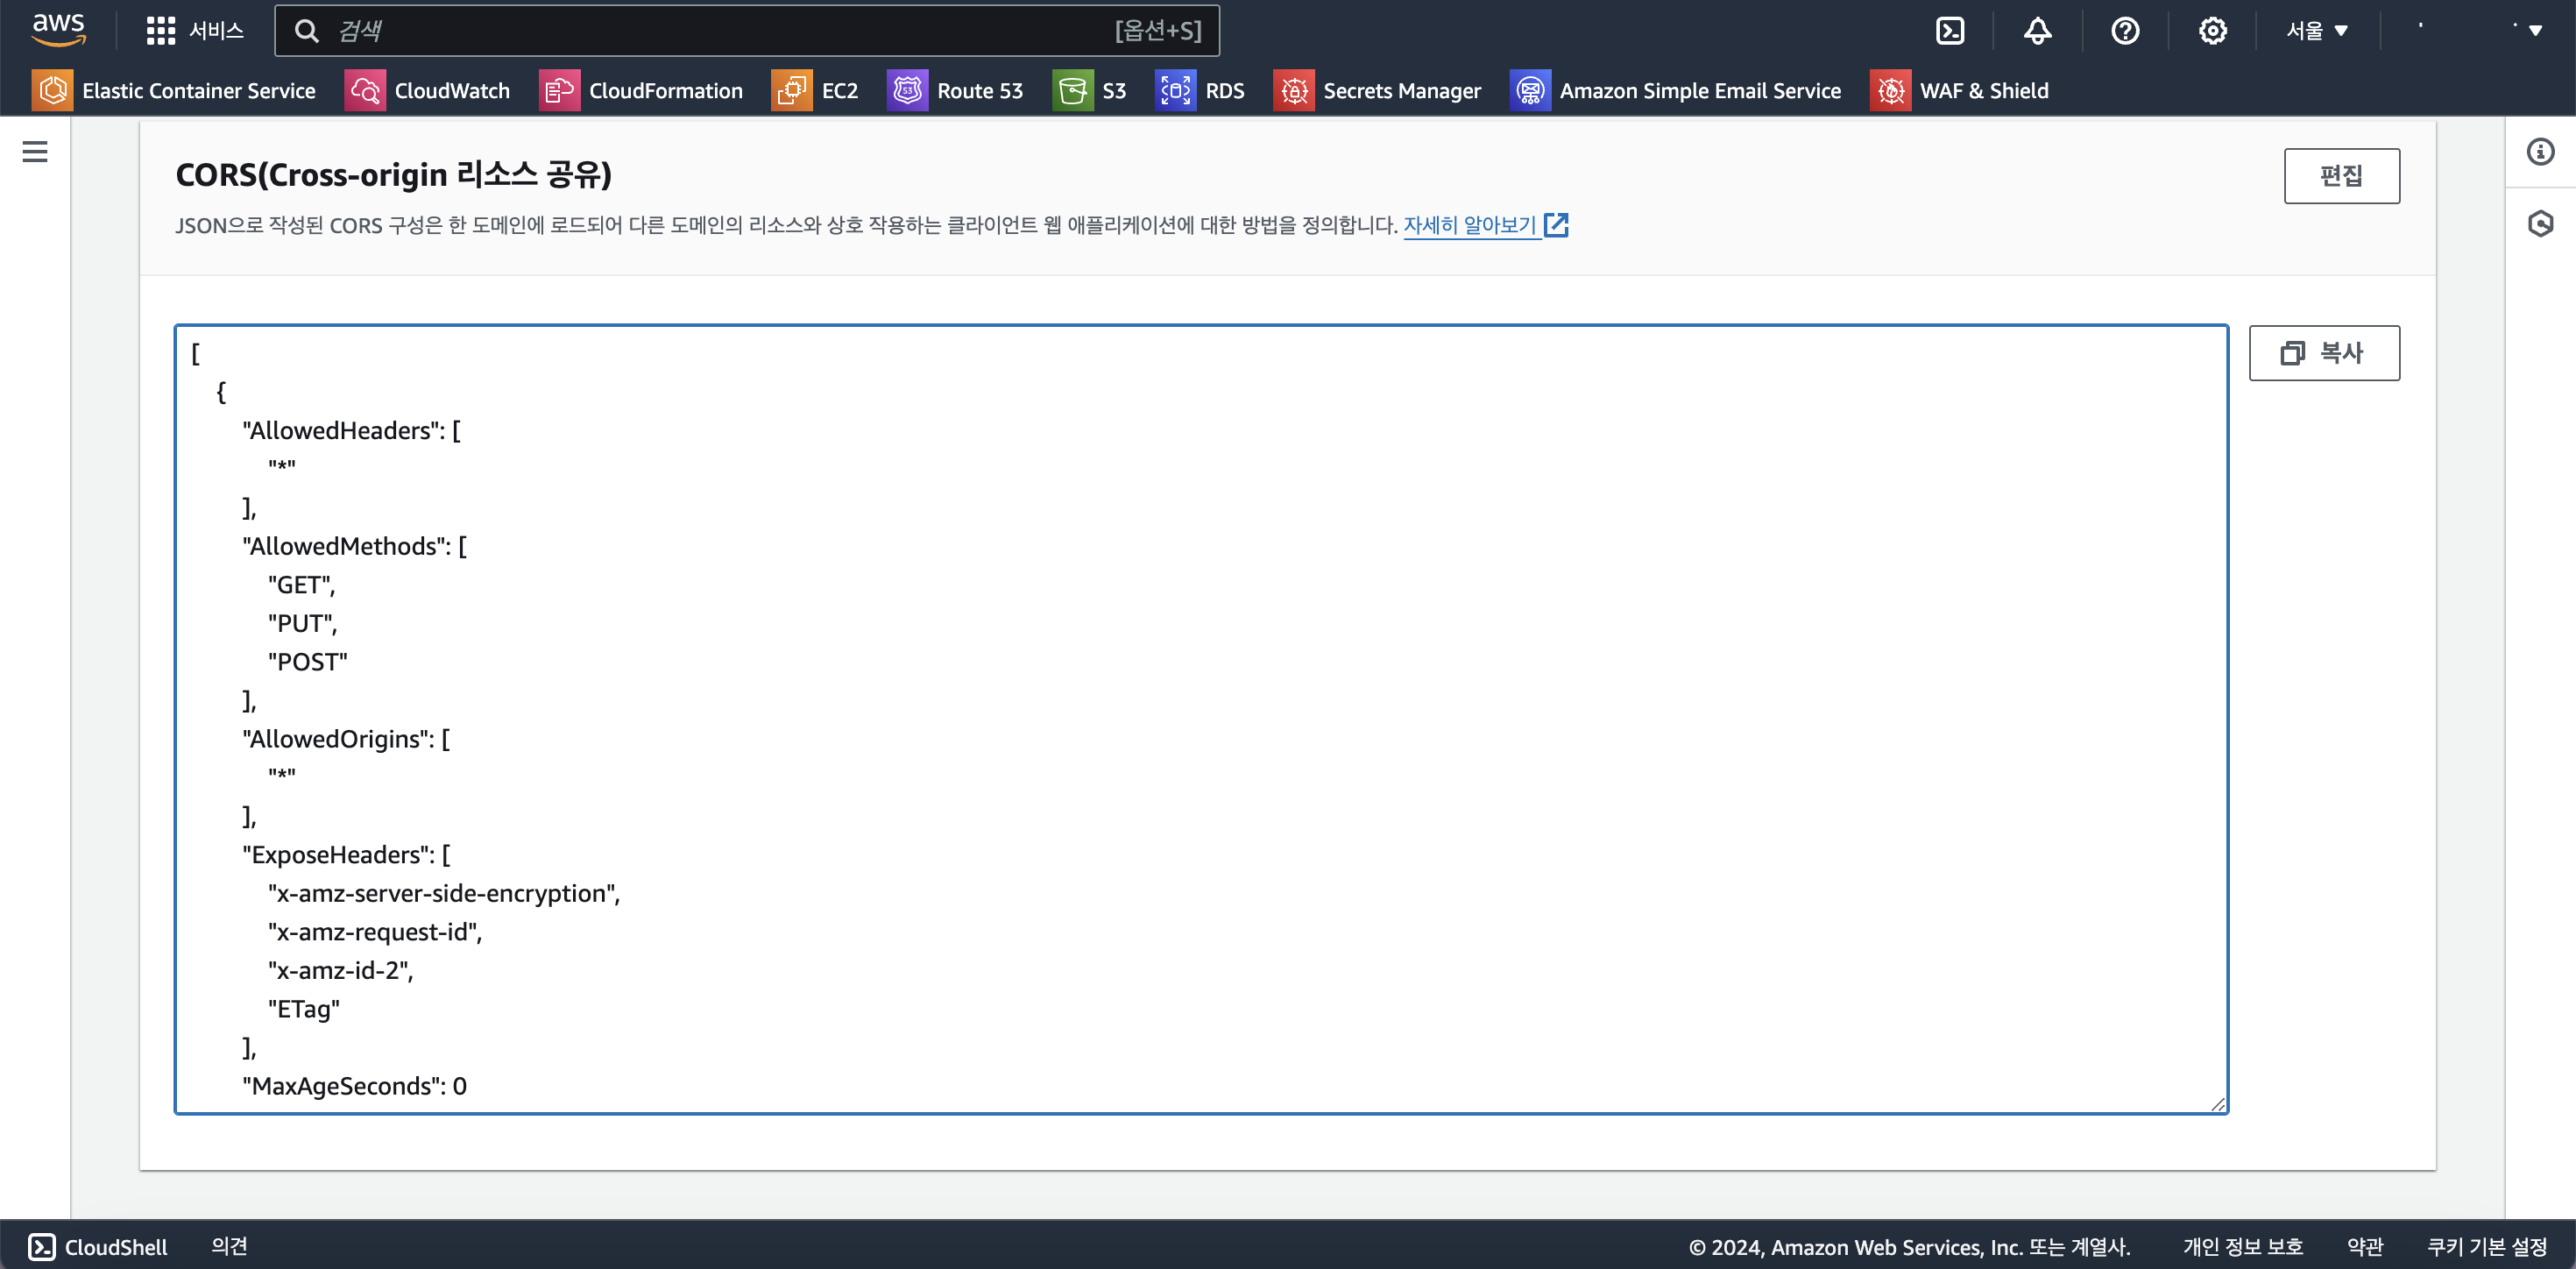Open CloudWatch shortcut icon
The height and width of the screenshot is (1269, 2576).
tap(365, 91)
